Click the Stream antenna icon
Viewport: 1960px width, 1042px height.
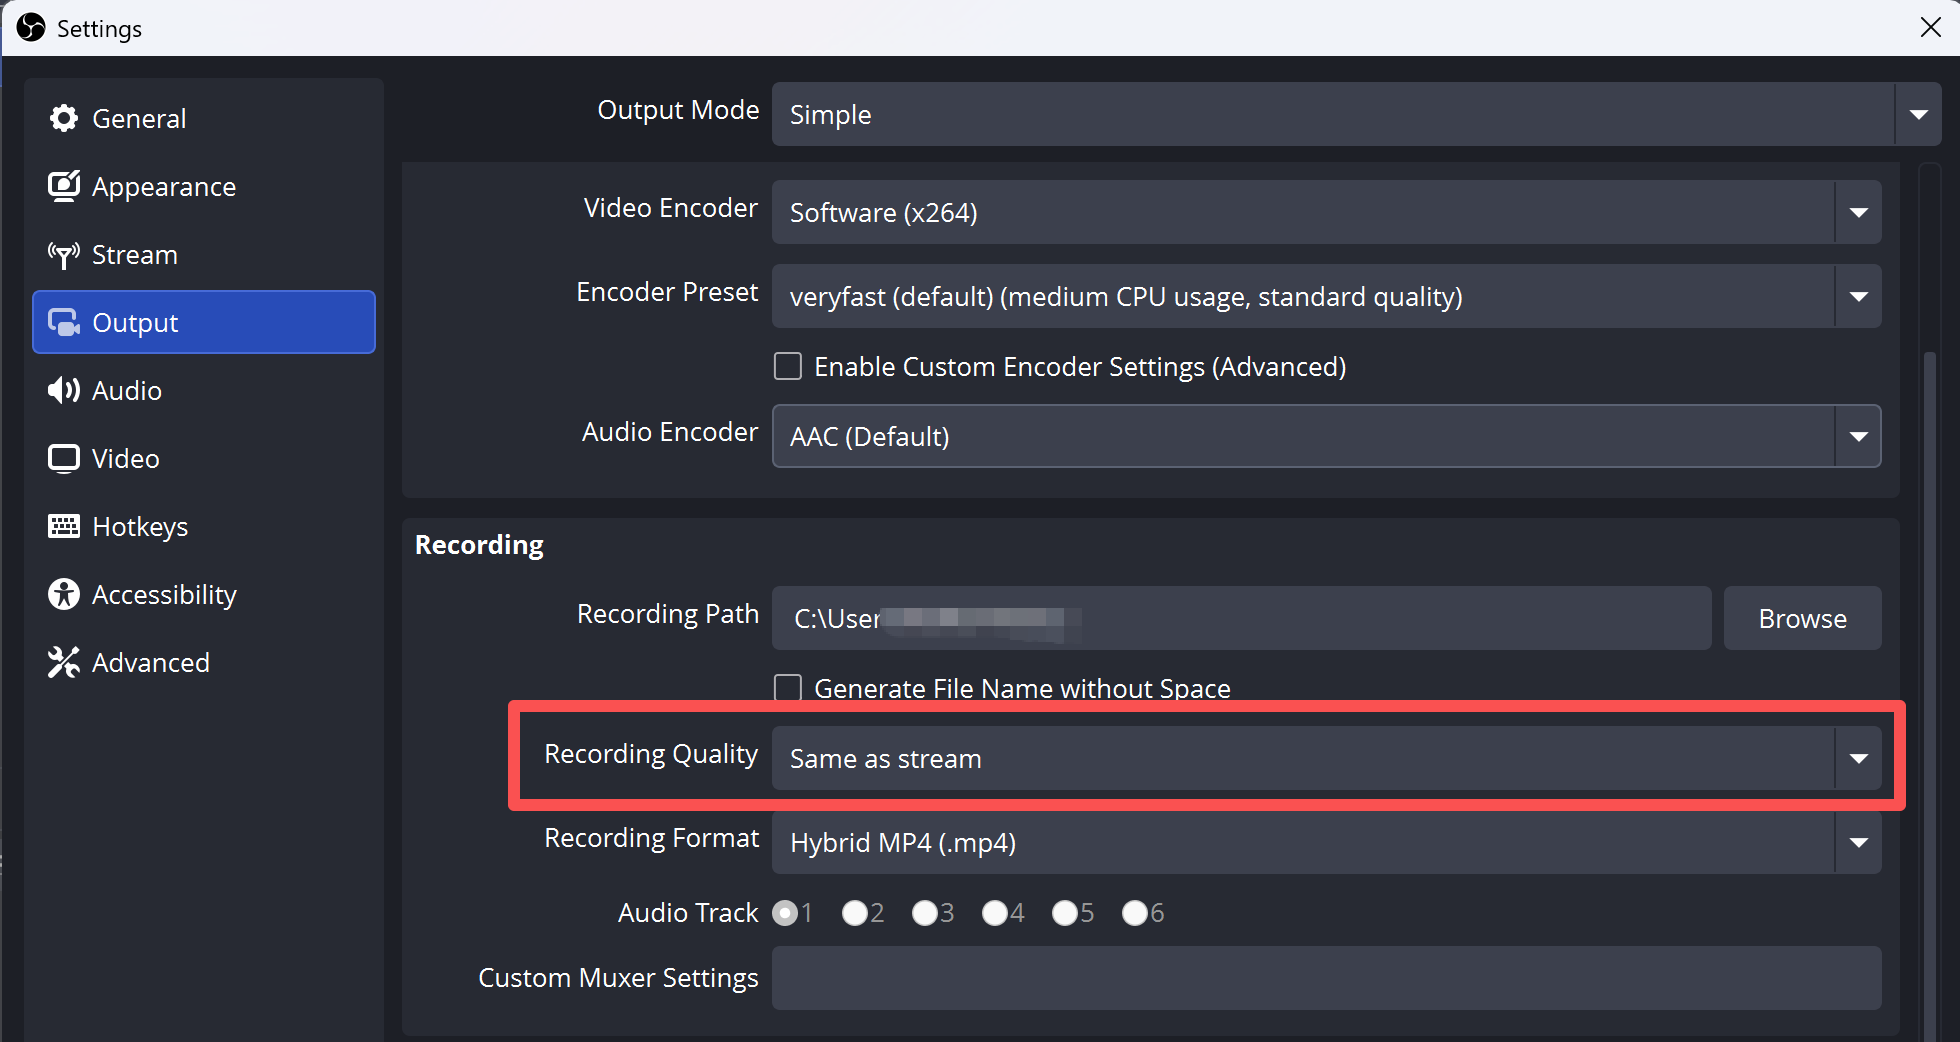pyautogui.click(x=64, y=255)
